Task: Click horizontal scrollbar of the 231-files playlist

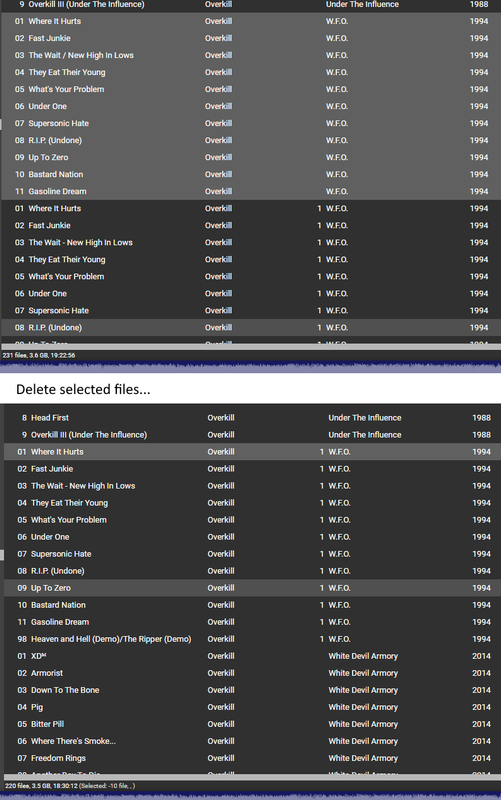Action: click(250, 347)
